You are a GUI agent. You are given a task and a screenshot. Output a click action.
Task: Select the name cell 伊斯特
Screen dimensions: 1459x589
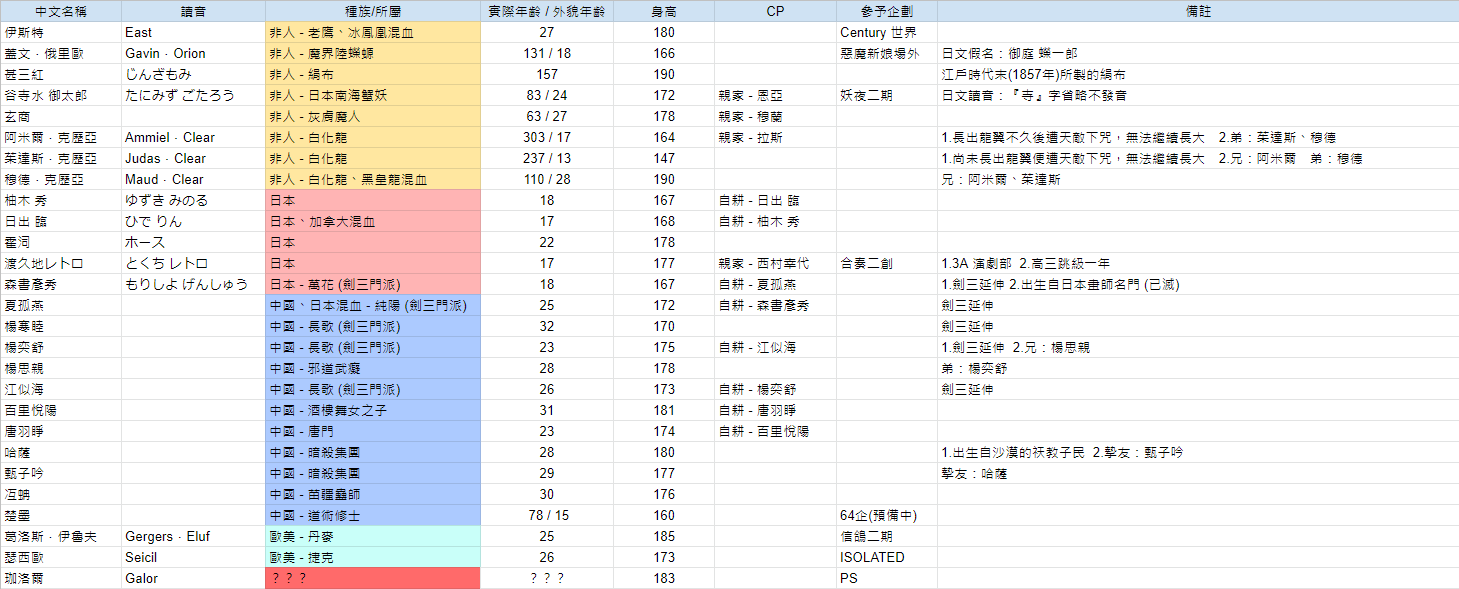point(61,33)
